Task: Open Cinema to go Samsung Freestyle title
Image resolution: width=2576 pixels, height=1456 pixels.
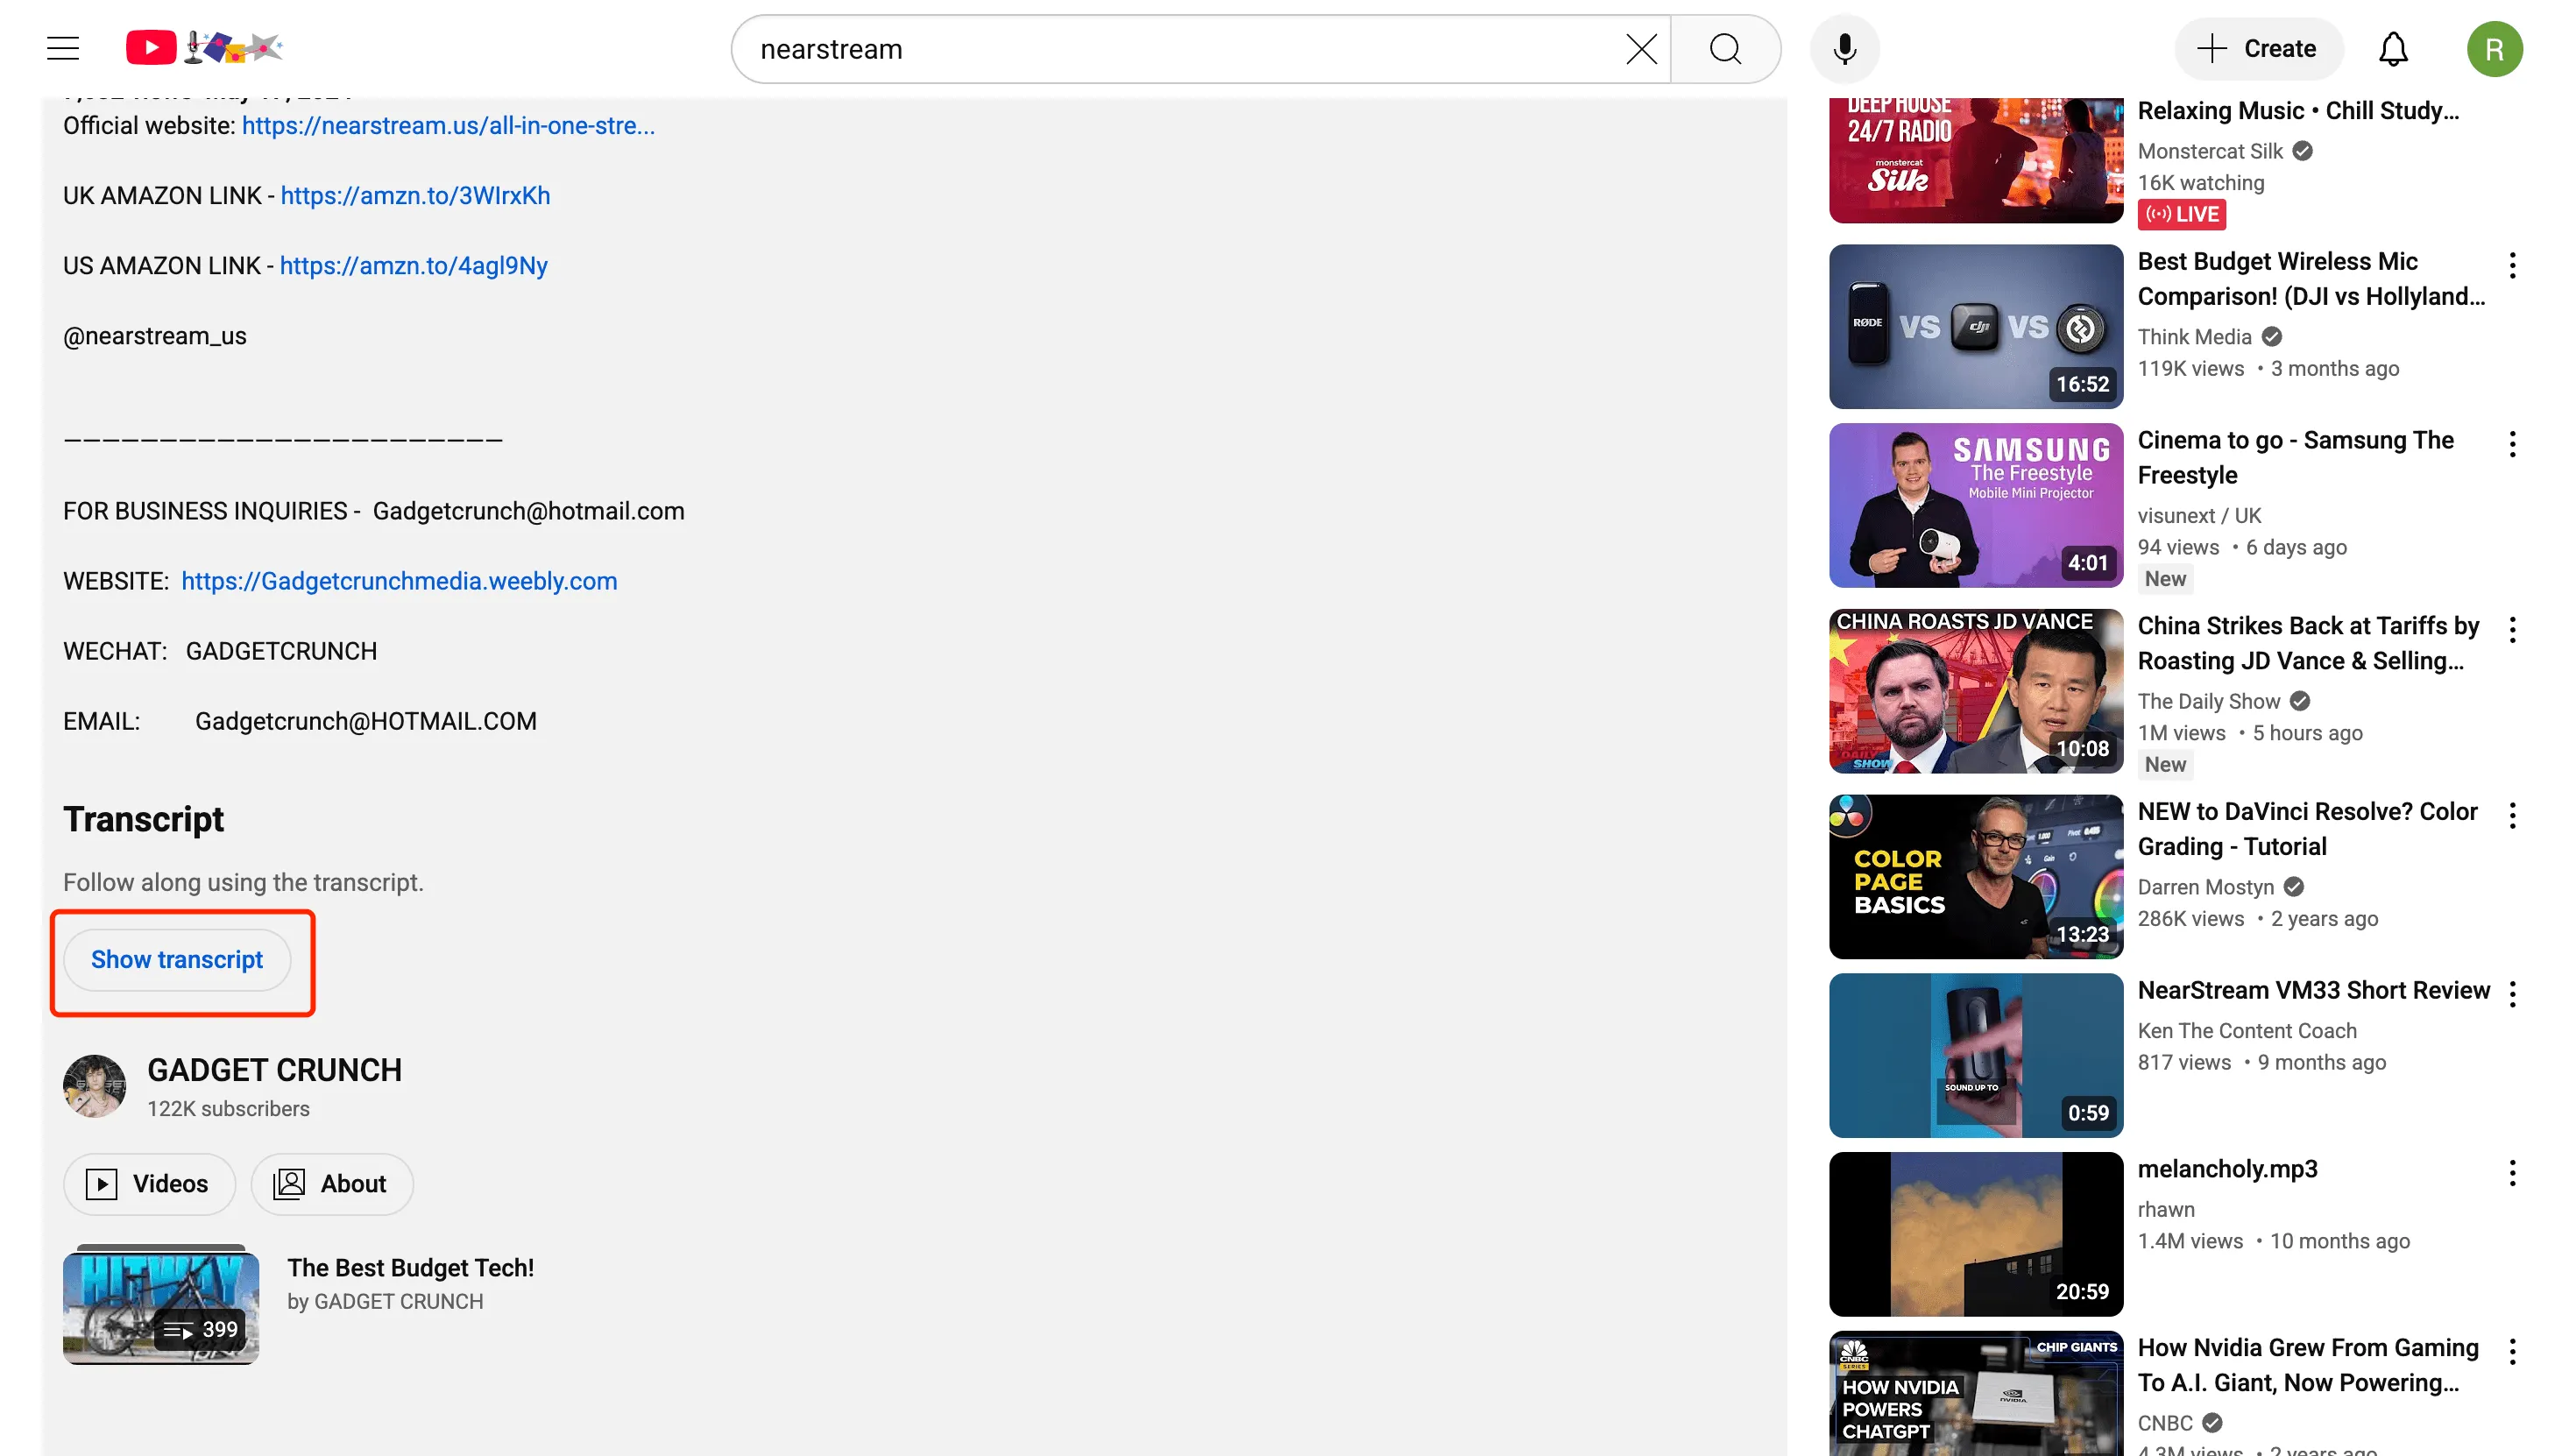Action: point(2296,457)
